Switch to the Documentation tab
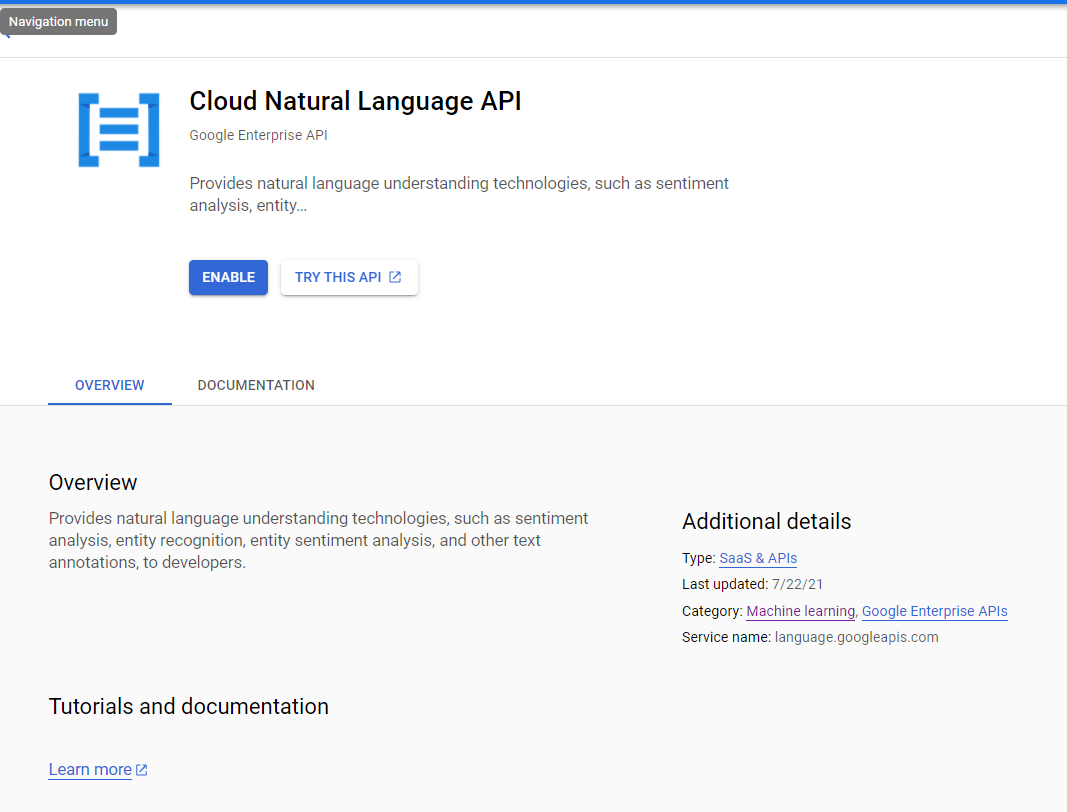This screenshot has height=812, width=1067. (x=256, y=385)
